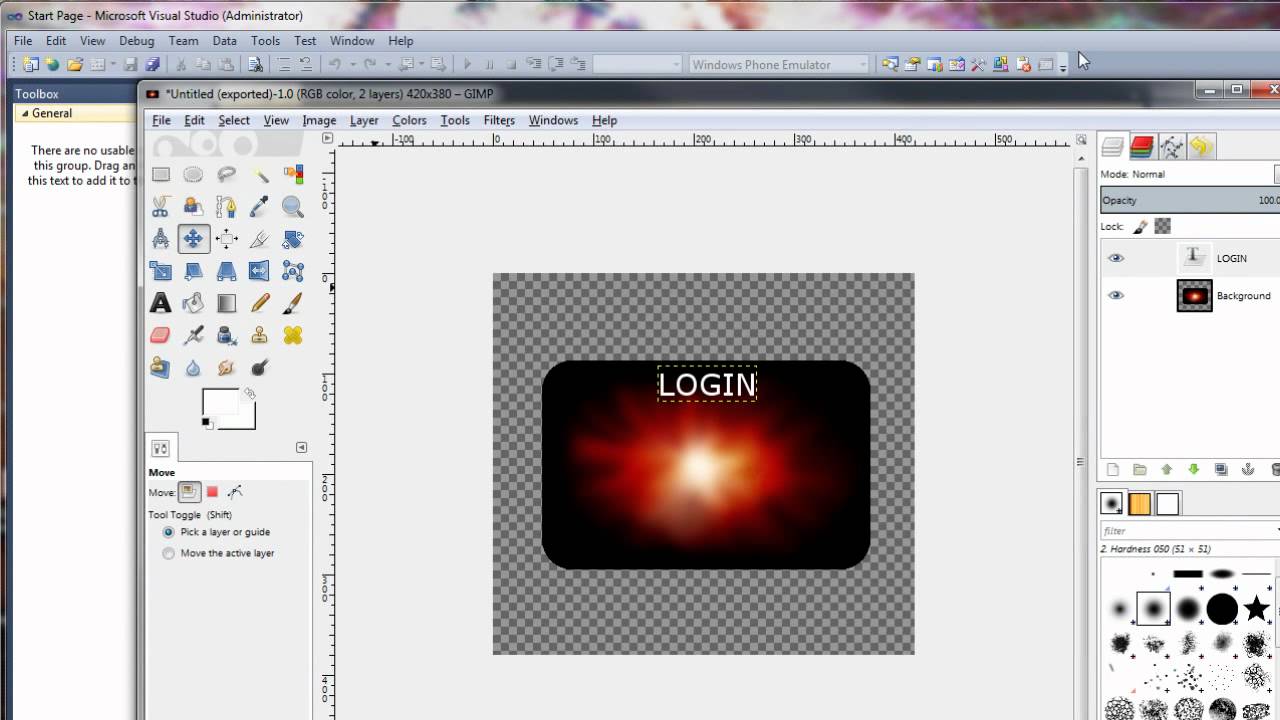Click the foreground color swatch

point(220,403)
